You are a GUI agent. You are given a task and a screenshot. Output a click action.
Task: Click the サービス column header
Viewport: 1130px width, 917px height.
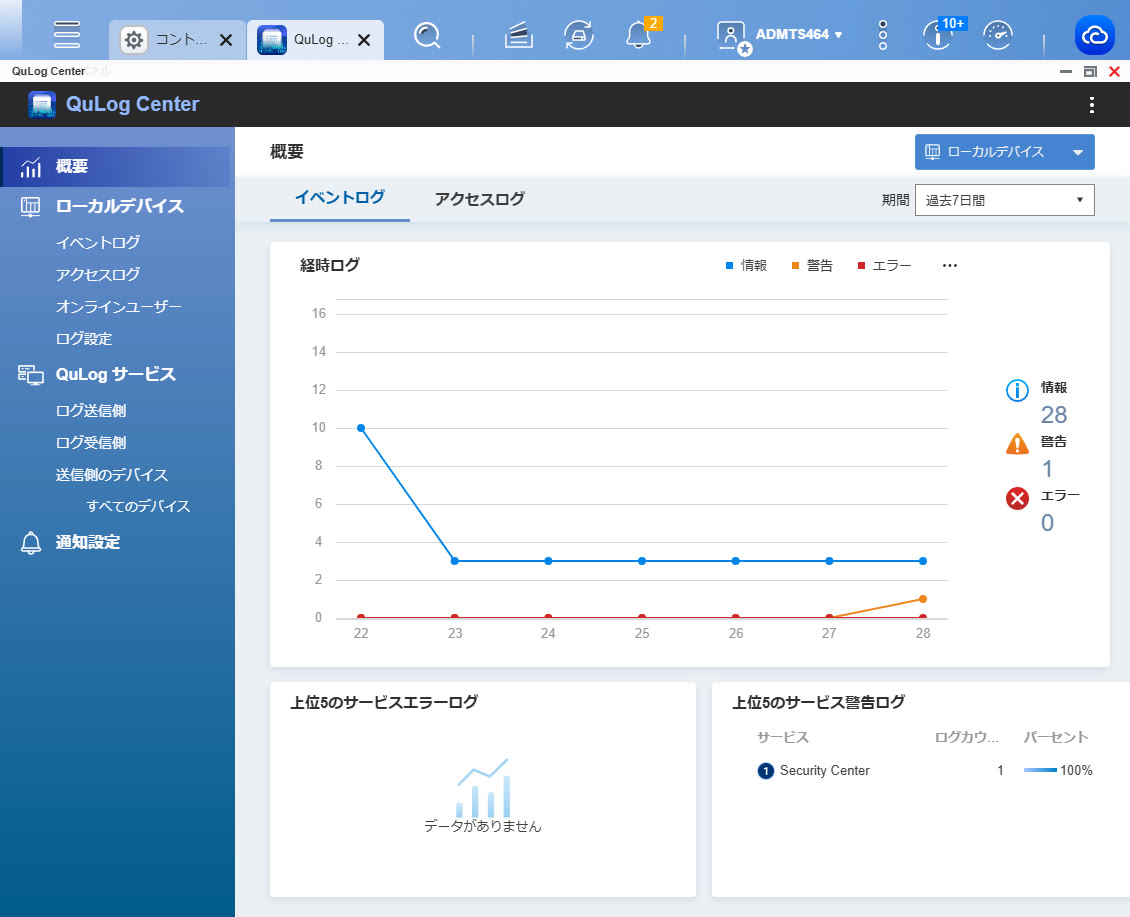click(x=783, y=737)
